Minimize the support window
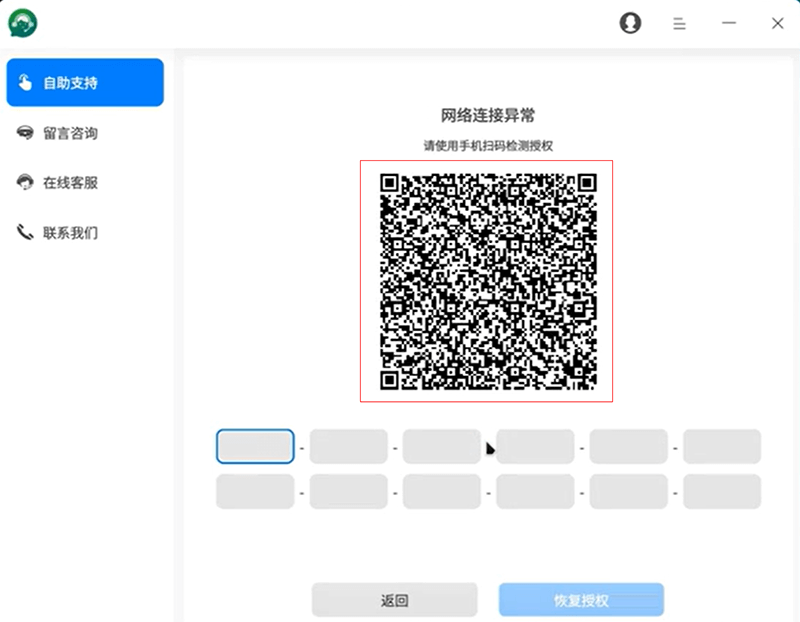The image size is (800, 622). pos(729,23)
